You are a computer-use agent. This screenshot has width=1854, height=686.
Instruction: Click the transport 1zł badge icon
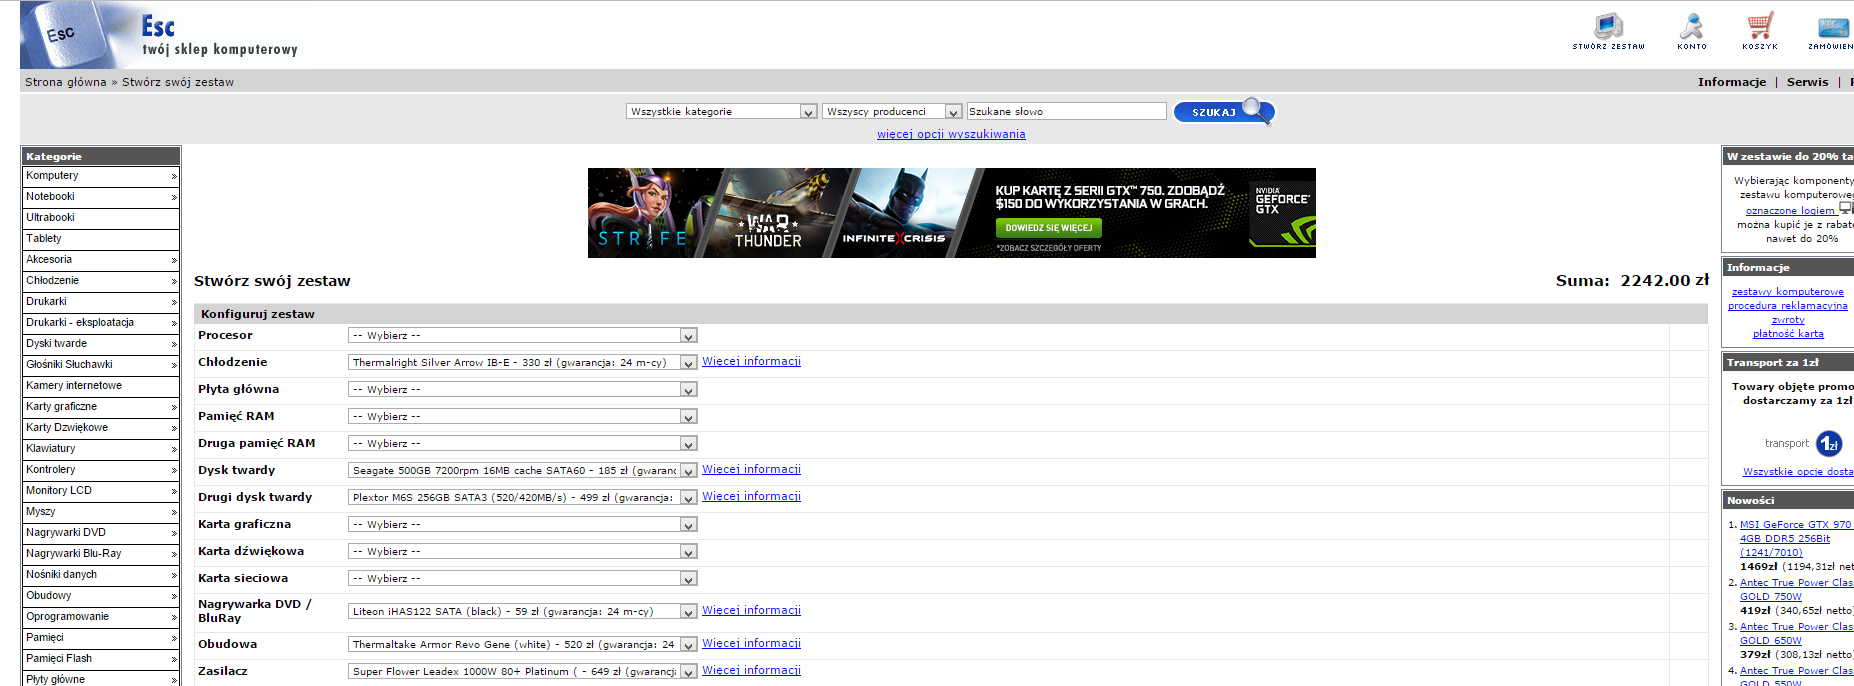click(x=1829, y=443)
